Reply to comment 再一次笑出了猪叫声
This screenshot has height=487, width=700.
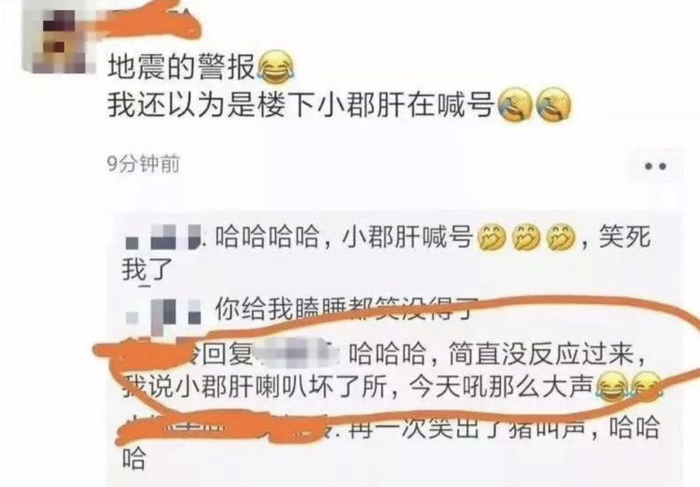pos(388,442)
